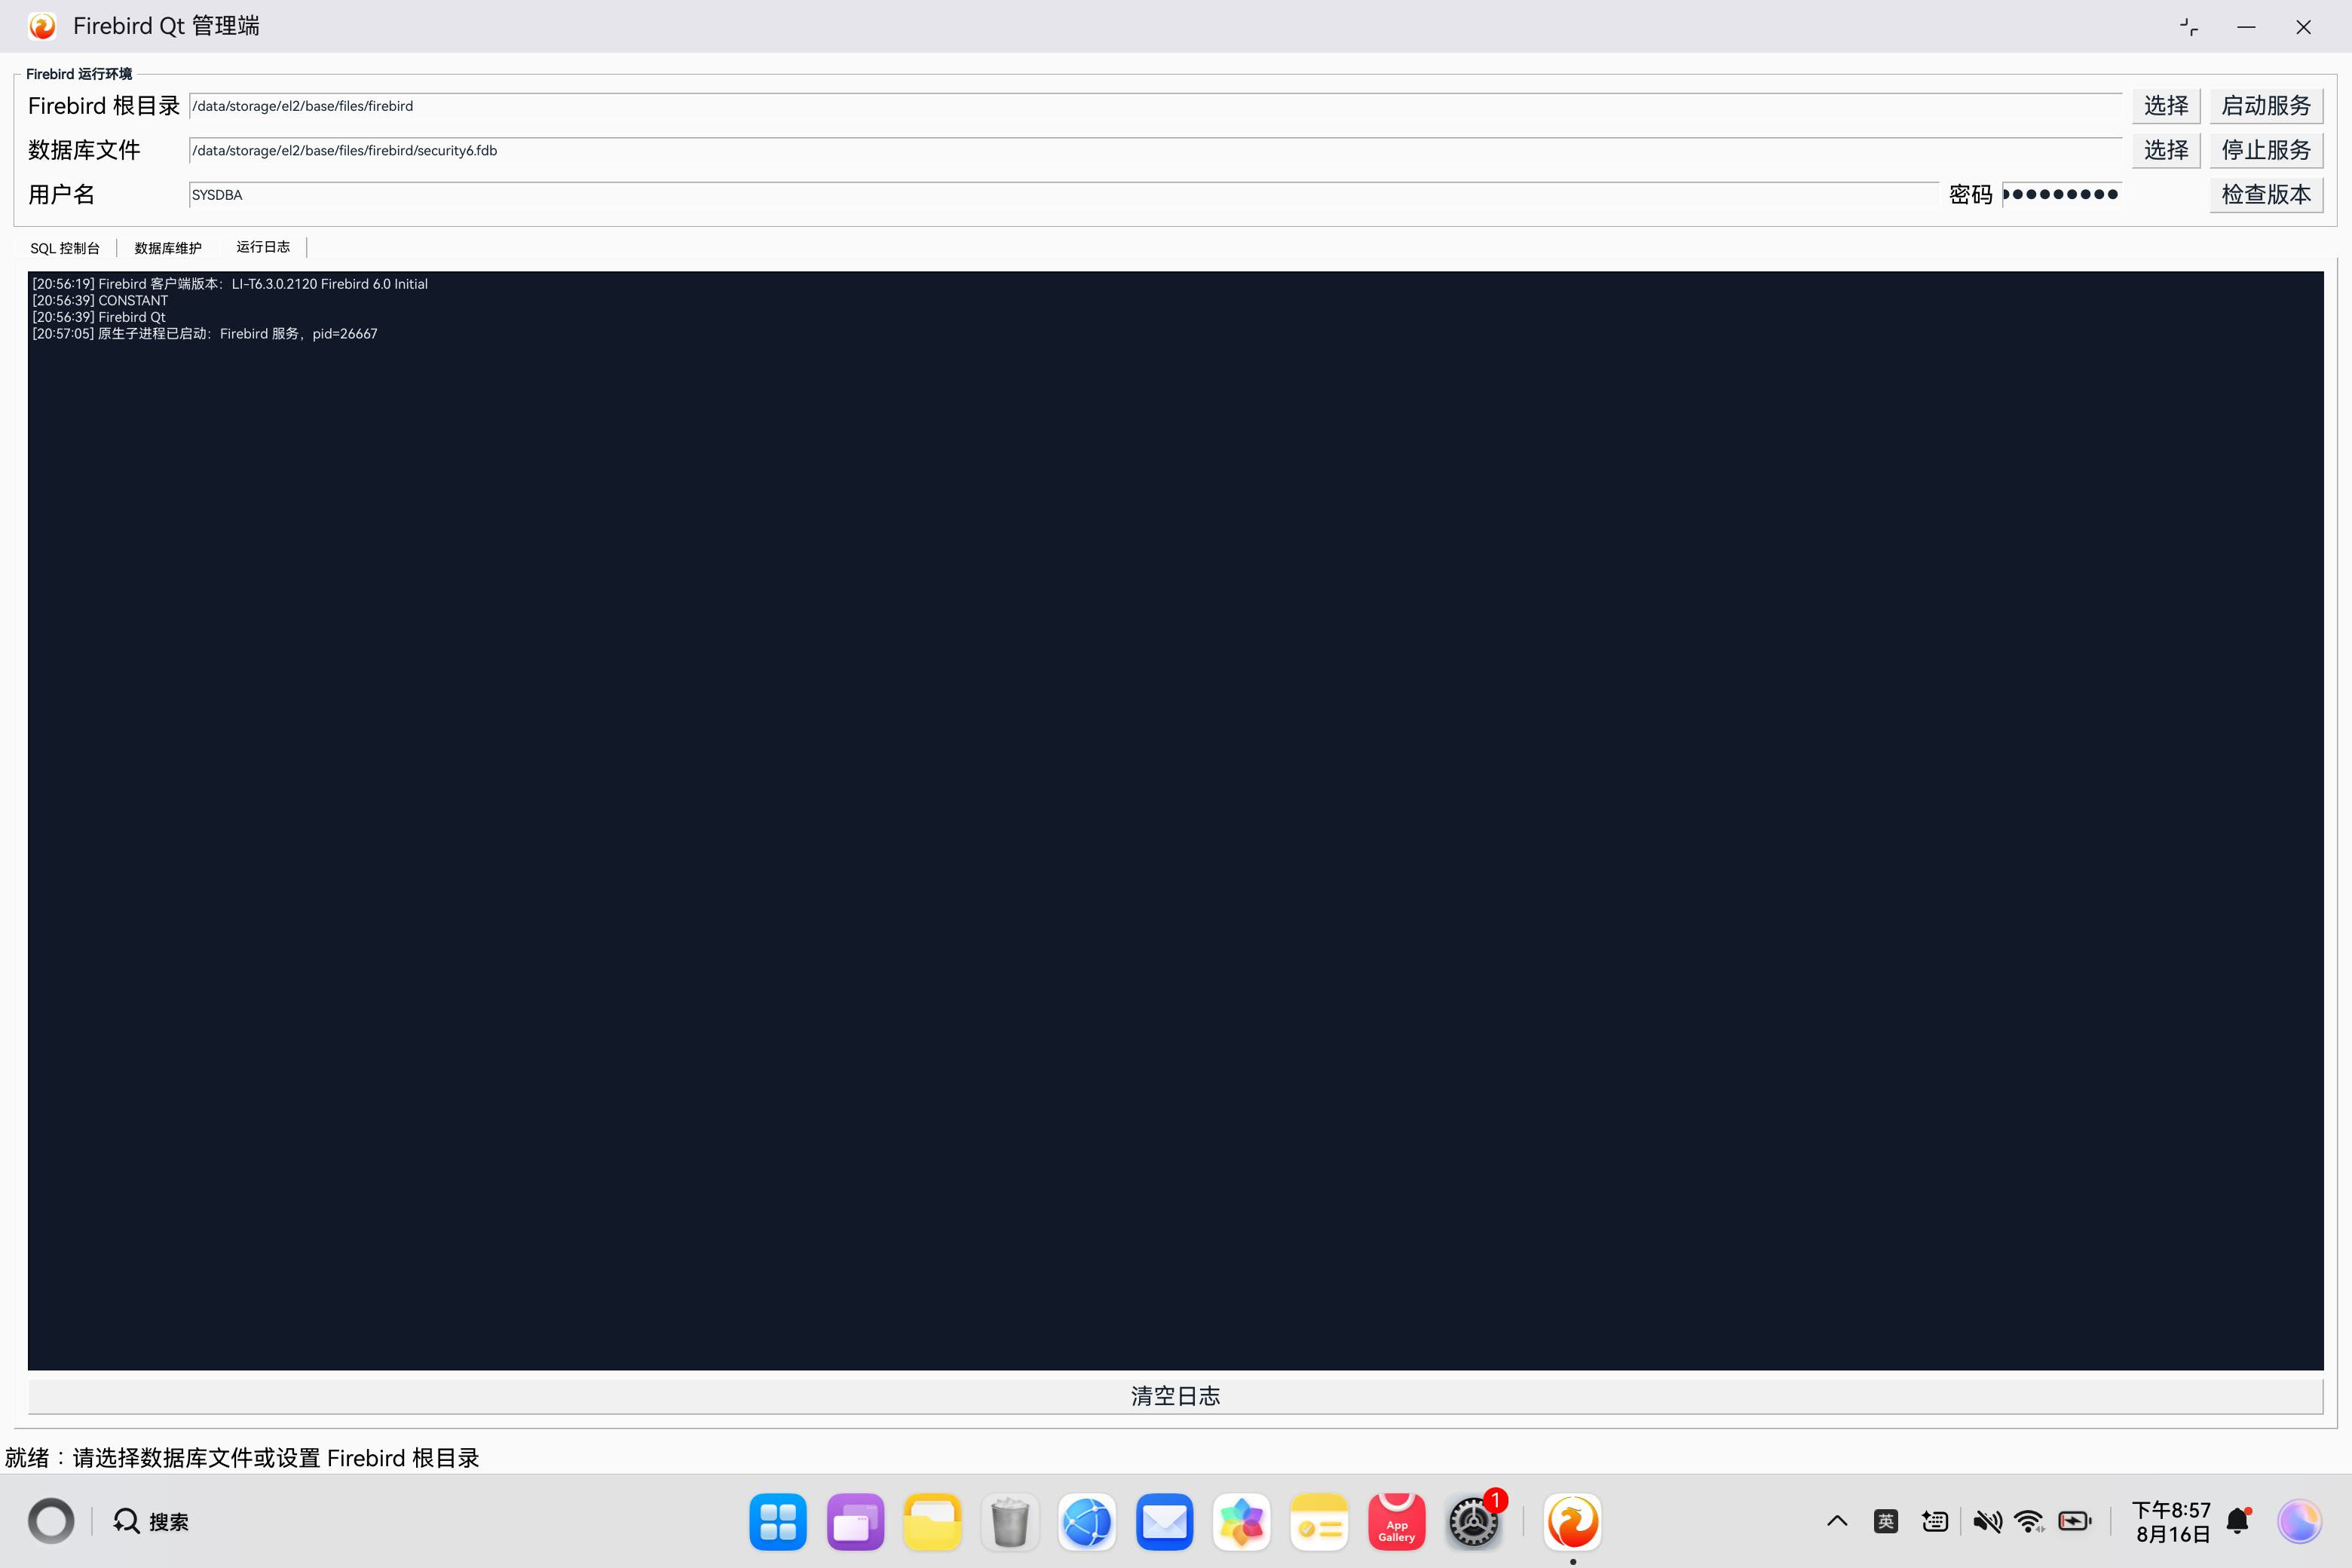
Task: Switch to the 数据库维护 tab
Action: click(168, 248)
